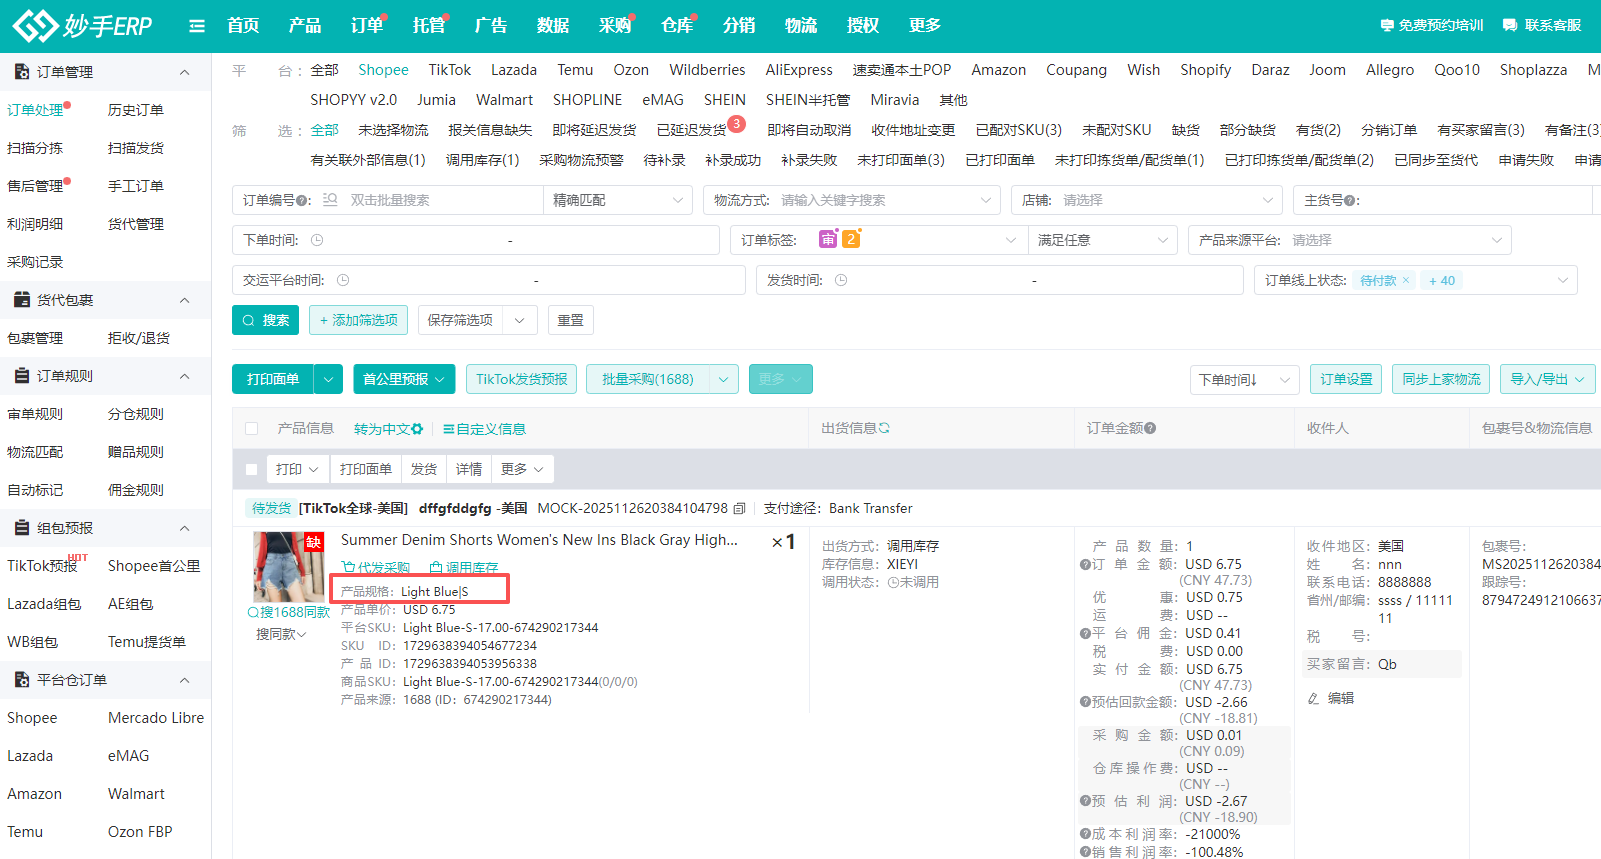This screenshot has width=1601, height=859.
Task: Click the refresh icon next to 出货信息
Action: click(x=885, y=428)
